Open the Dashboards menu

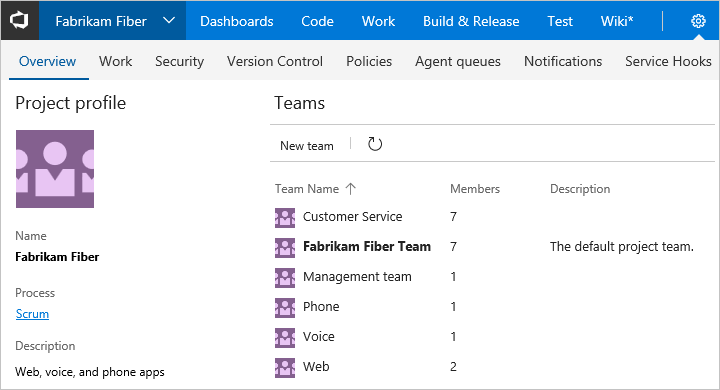pos(236,21)
